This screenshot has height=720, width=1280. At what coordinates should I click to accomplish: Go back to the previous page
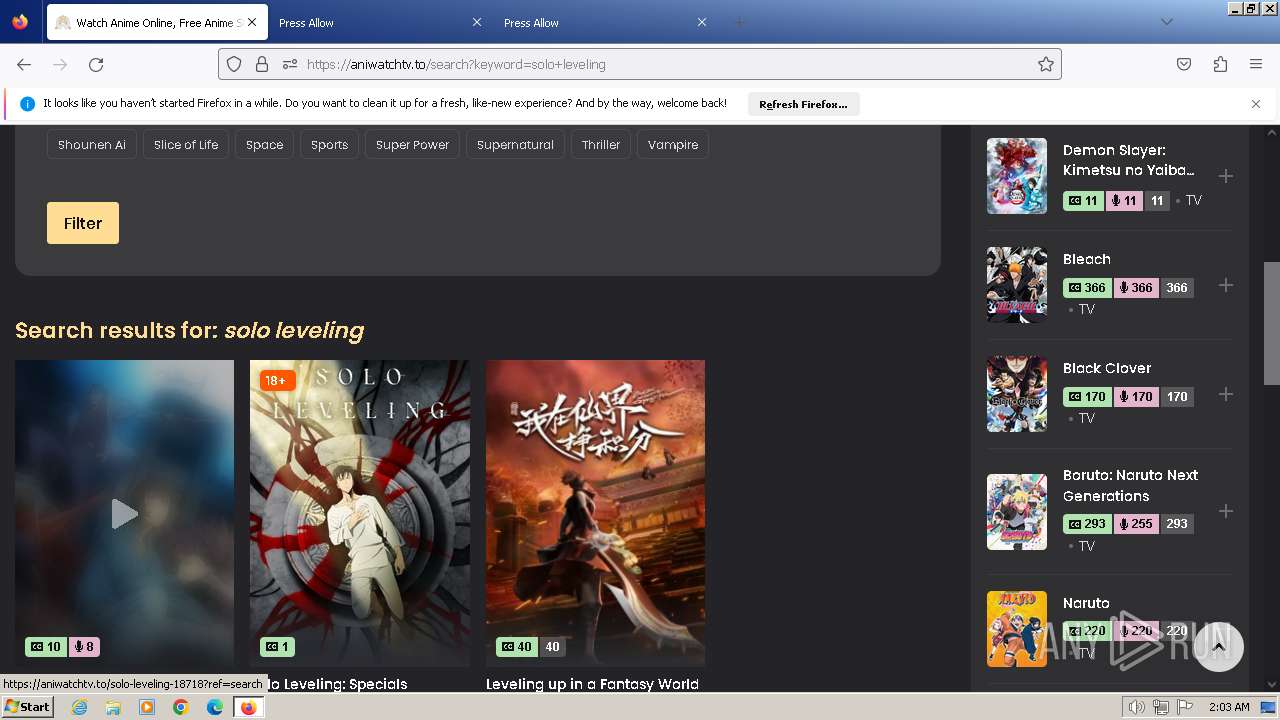tap(24, 64)
